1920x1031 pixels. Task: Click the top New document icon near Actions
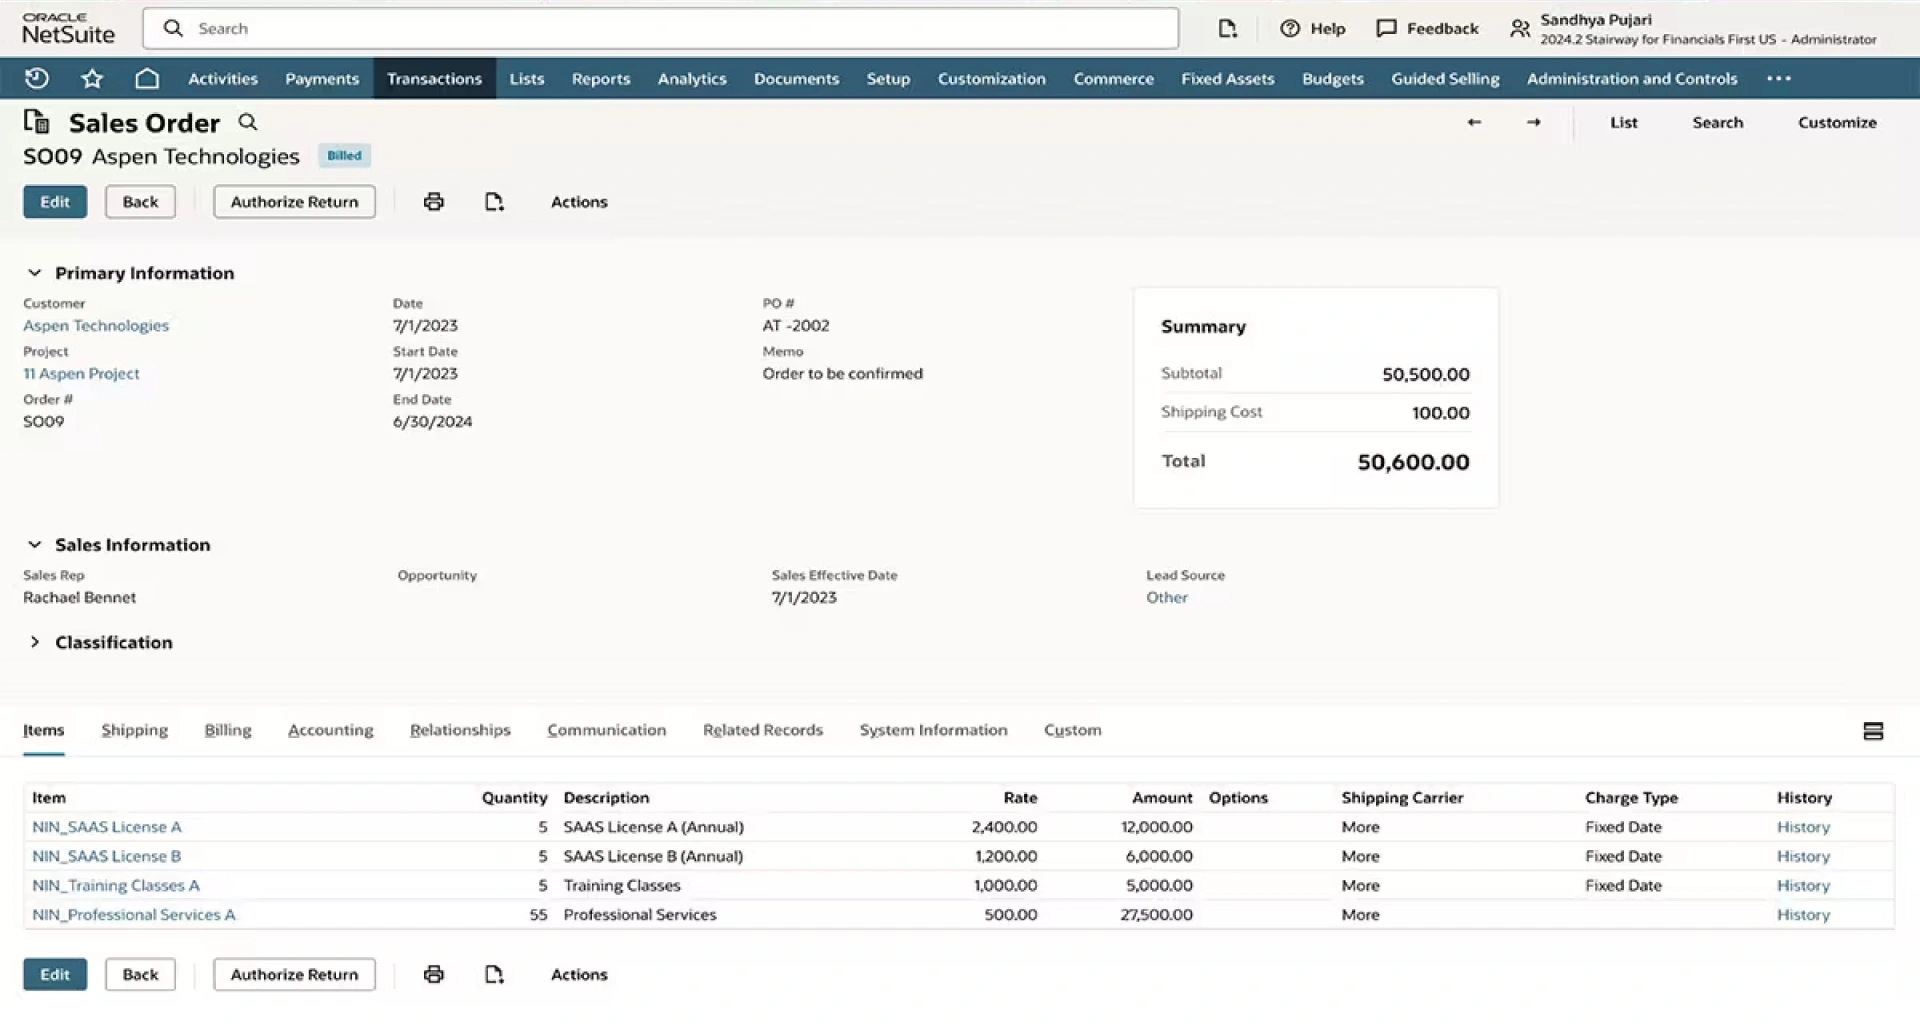tap(494, 202)
